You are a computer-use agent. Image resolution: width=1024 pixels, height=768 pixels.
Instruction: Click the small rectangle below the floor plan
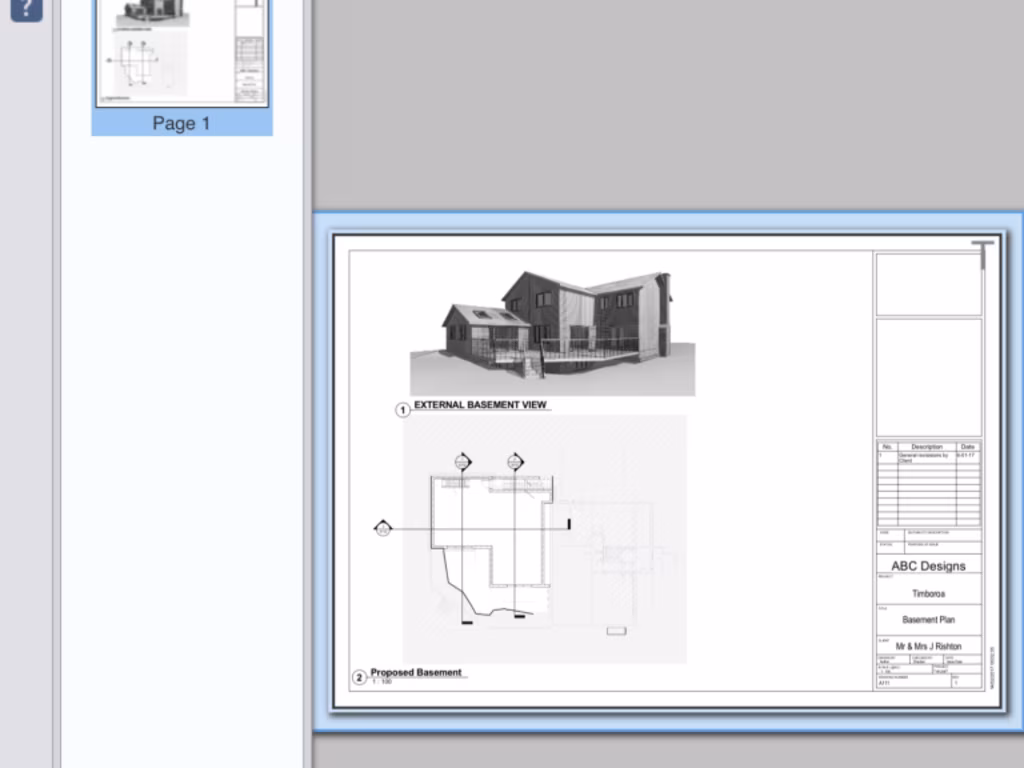[x=616, y=631]
